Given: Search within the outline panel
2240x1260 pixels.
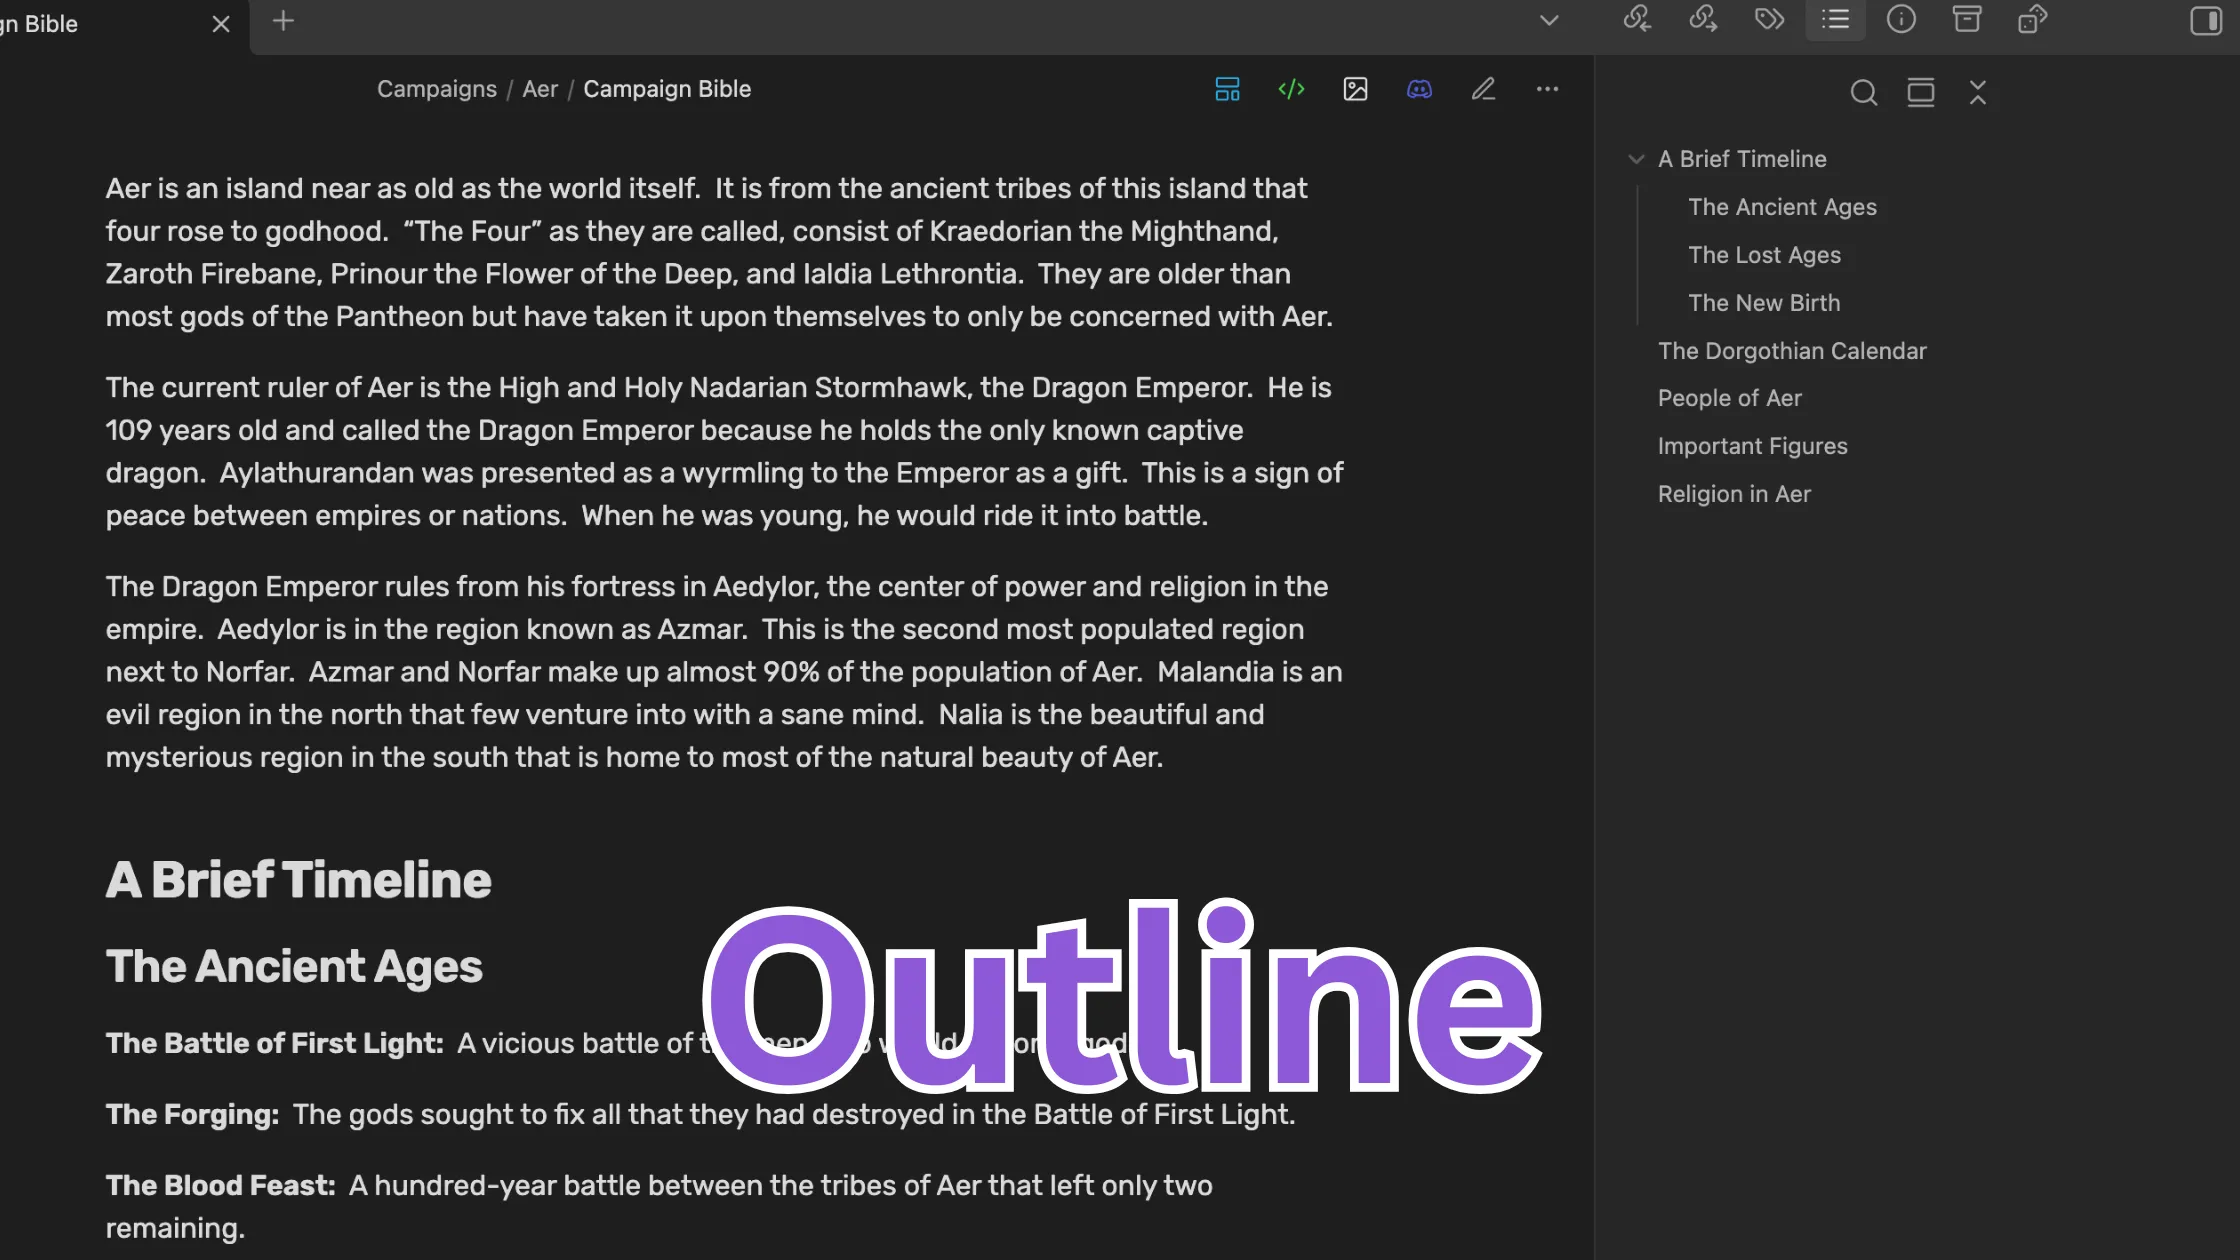Looking at the screenshot, I should pos(1863,92).
